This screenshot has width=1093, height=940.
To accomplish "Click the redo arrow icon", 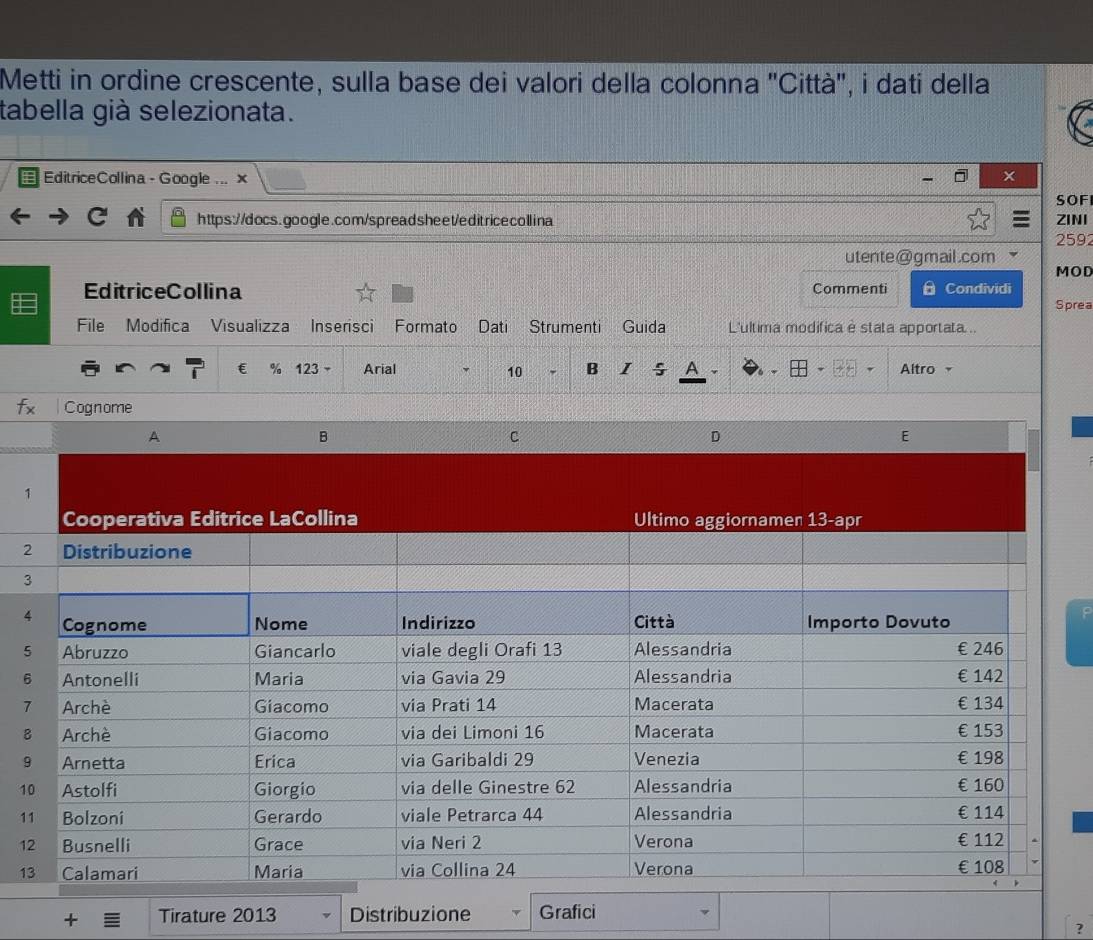I will [x=160, y=369].
